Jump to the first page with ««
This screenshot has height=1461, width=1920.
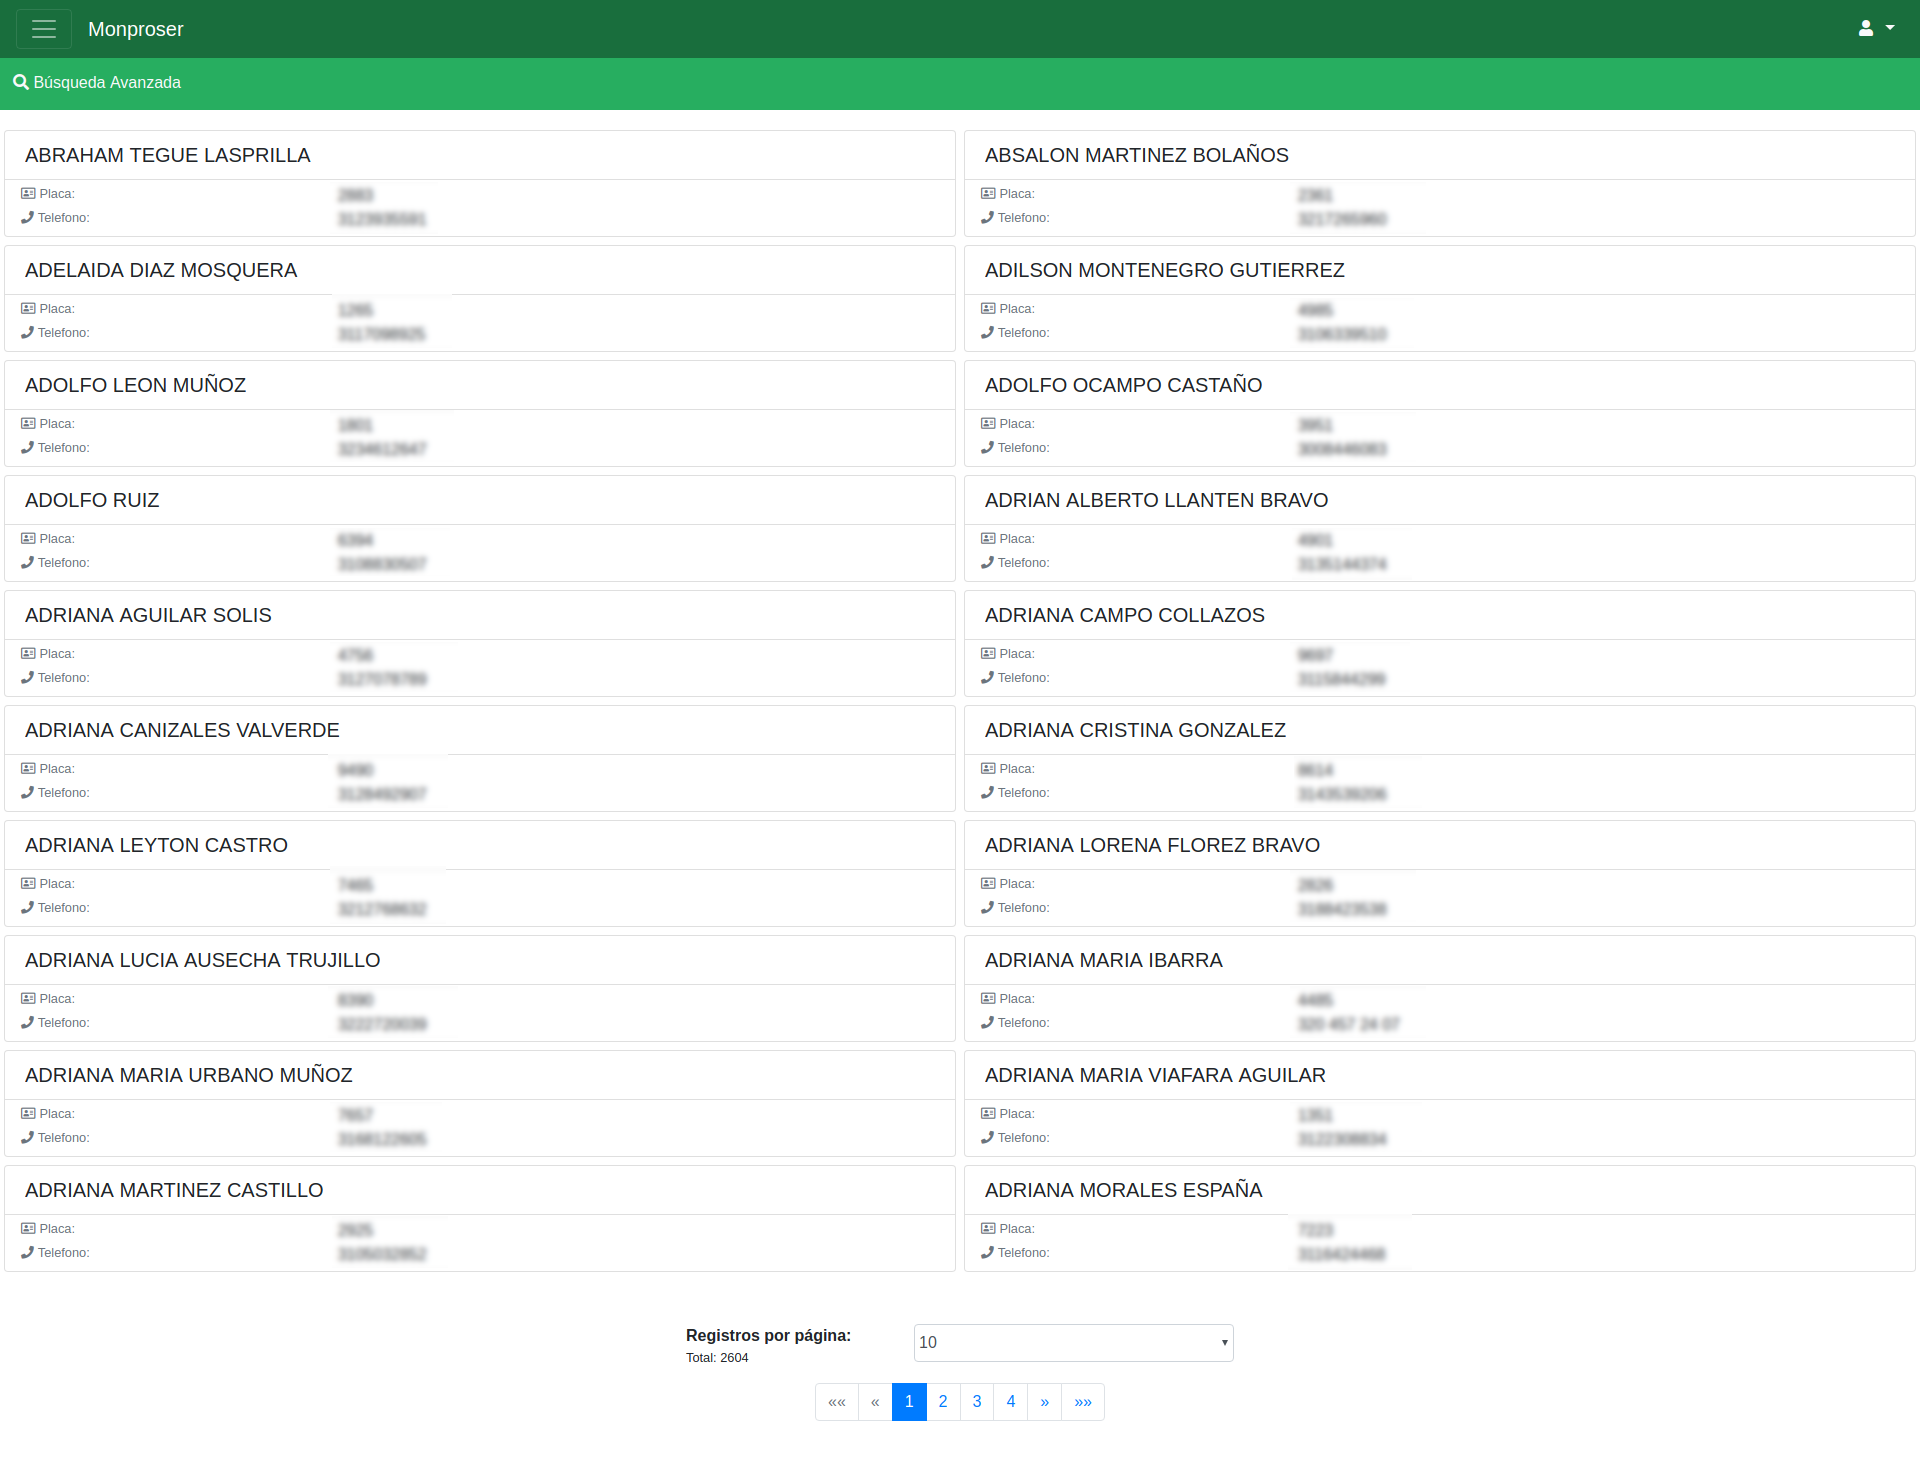(x=837, y=1402)
